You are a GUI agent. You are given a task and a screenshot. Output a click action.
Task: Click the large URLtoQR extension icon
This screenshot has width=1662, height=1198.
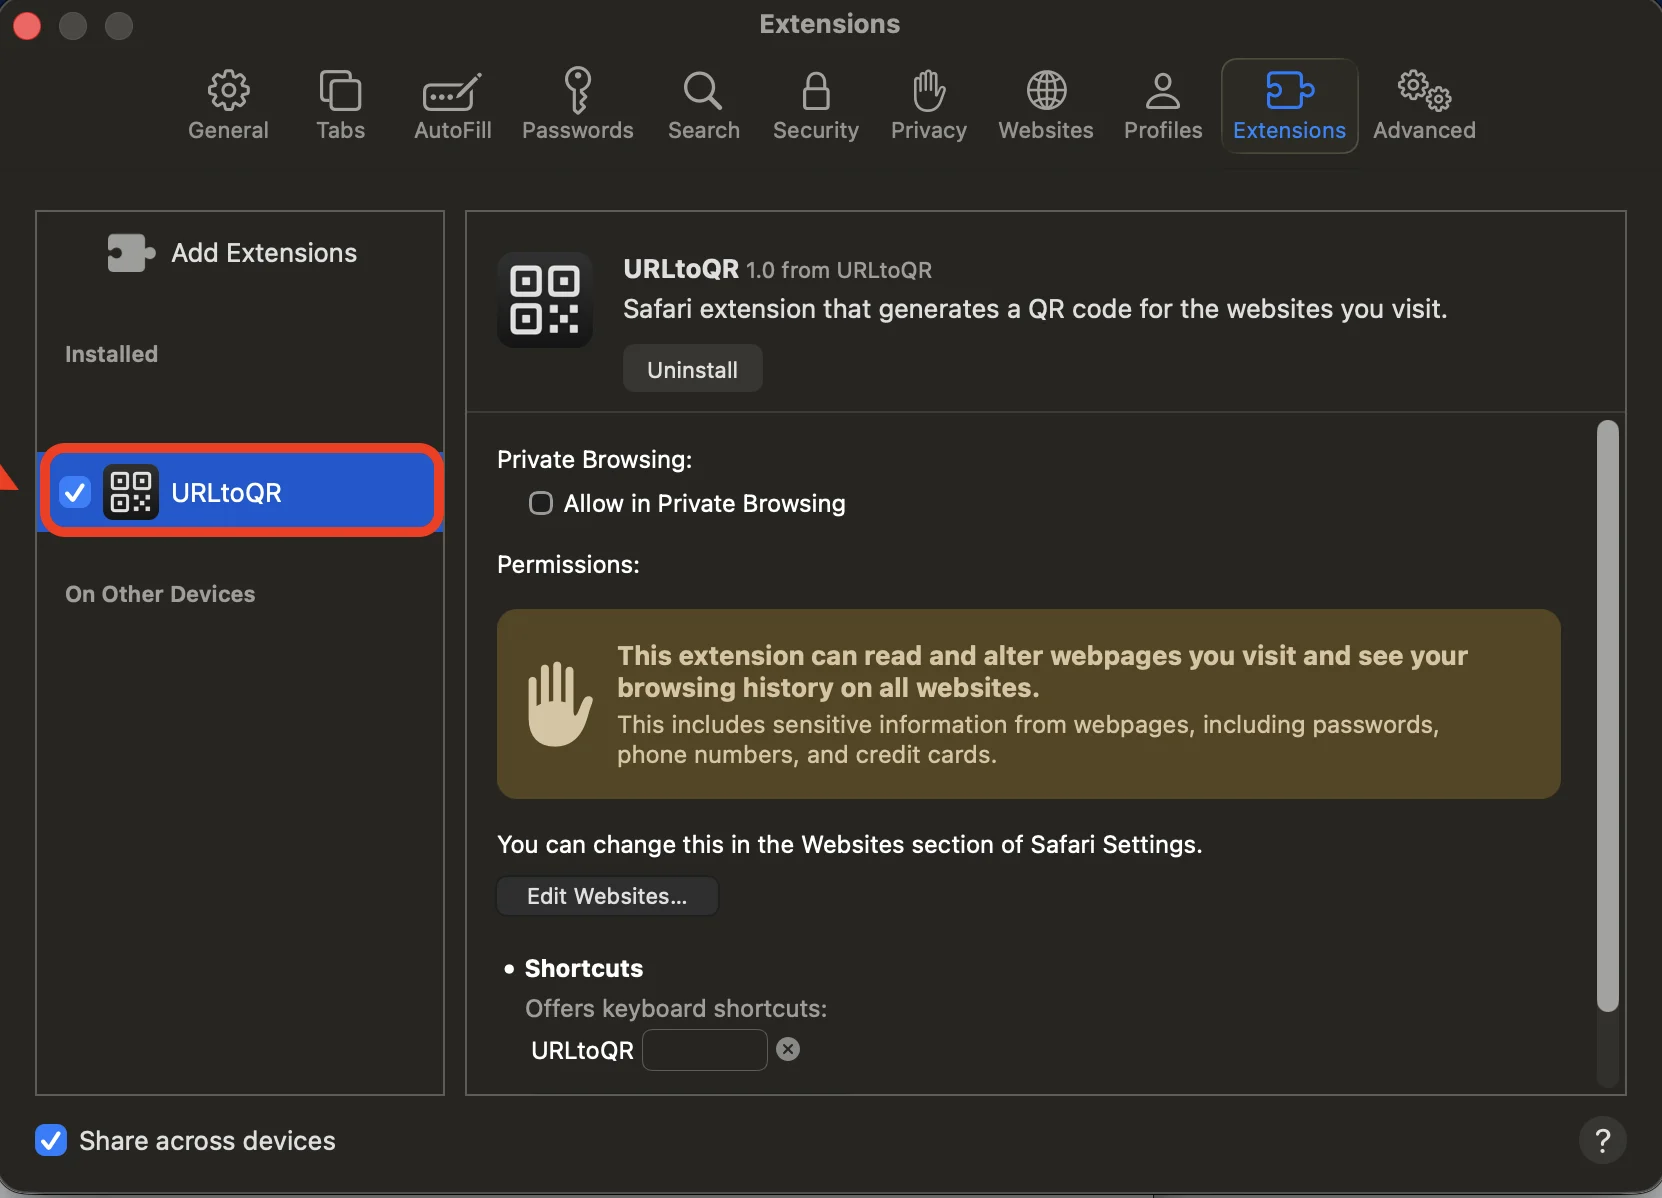coord(545,300)
